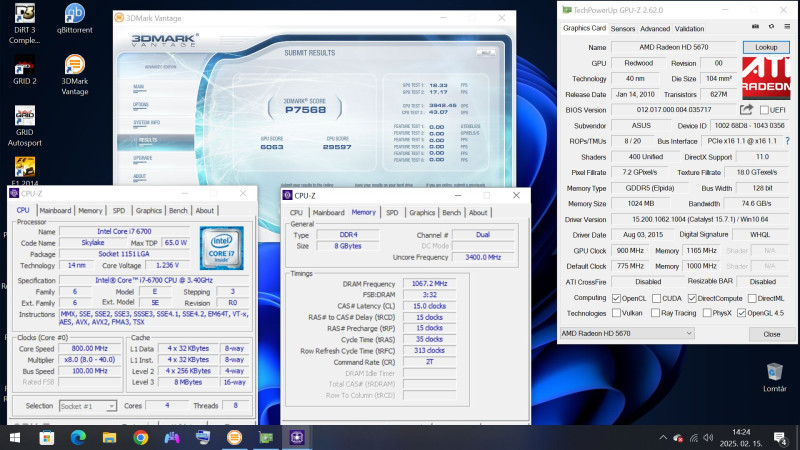Toggle the DirectML checkbox
Image resolution: width=800 pixels, height=450 pixels.
(752, 298)
